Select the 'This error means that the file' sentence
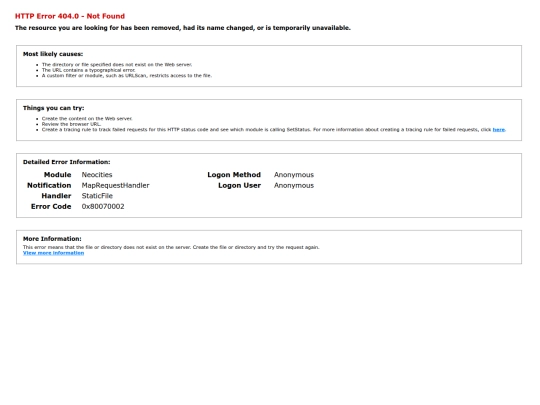The height and width of the screenshot is (405, 540). 171,247
